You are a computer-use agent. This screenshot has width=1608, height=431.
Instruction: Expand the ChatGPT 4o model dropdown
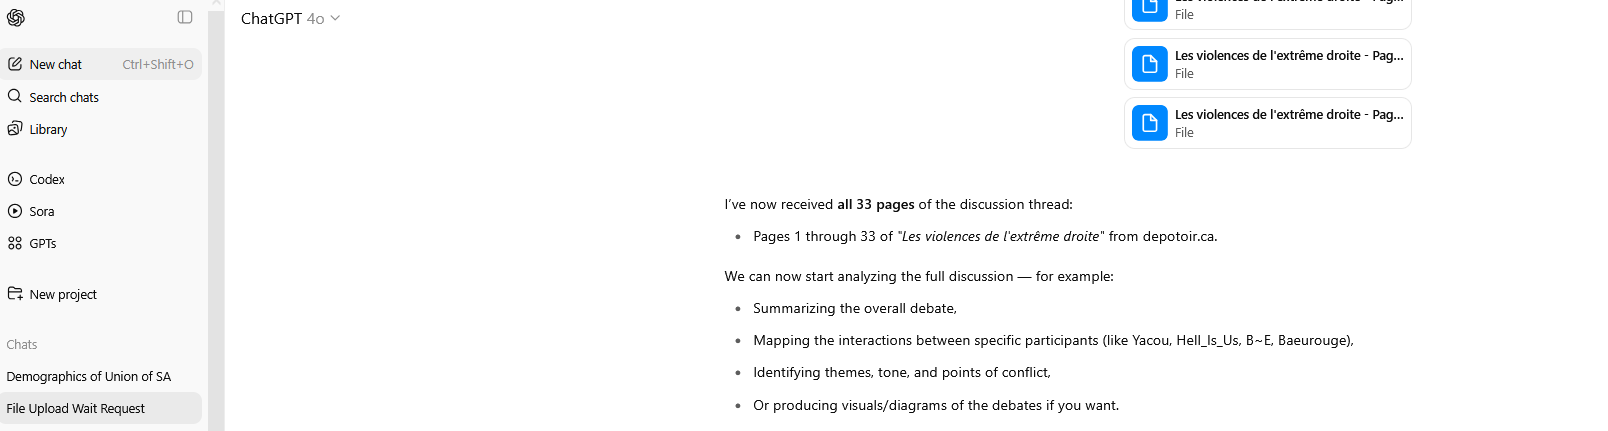(x=290, y=18)
